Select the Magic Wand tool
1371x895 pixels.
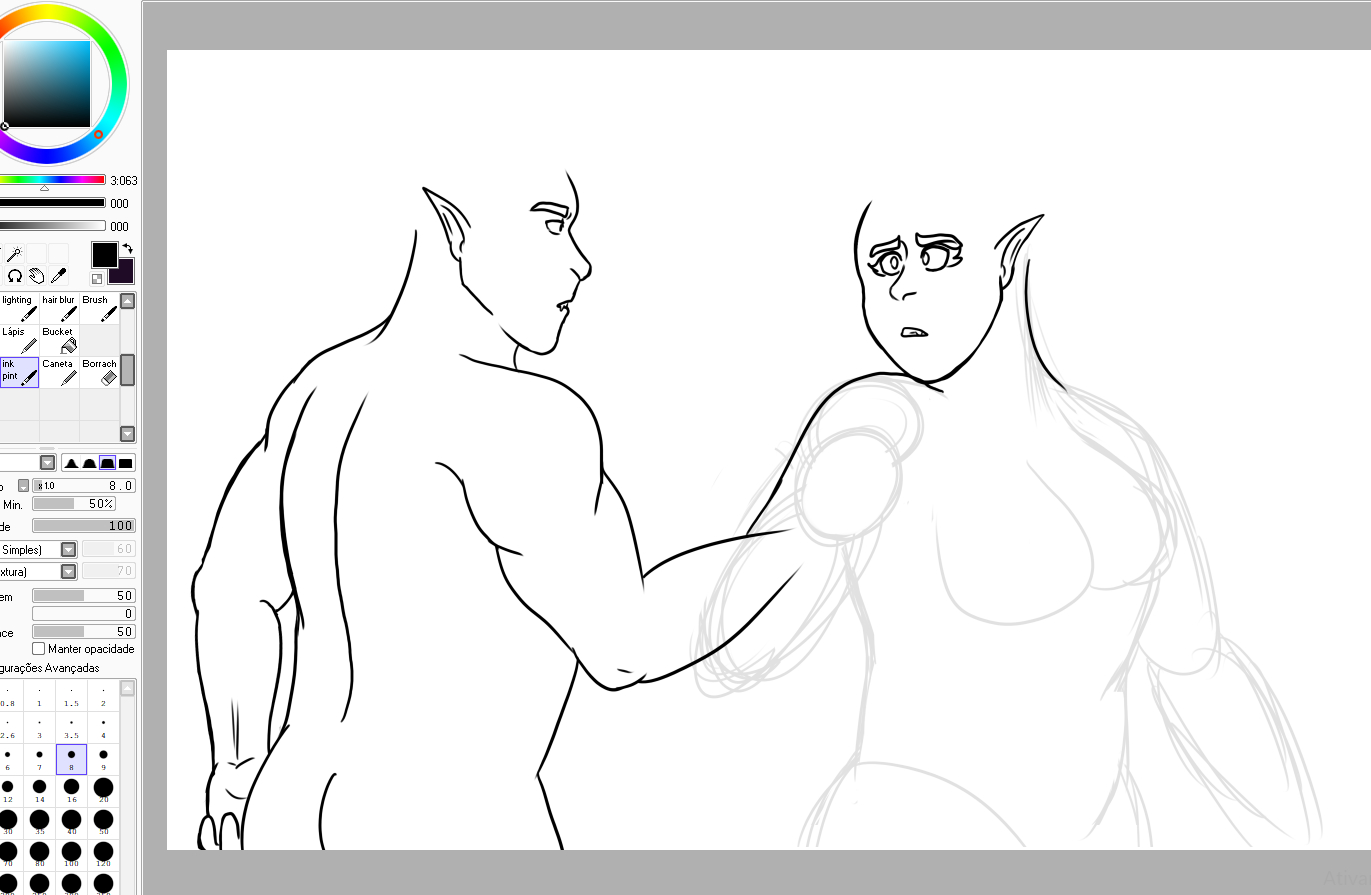[x=14, y=255]
